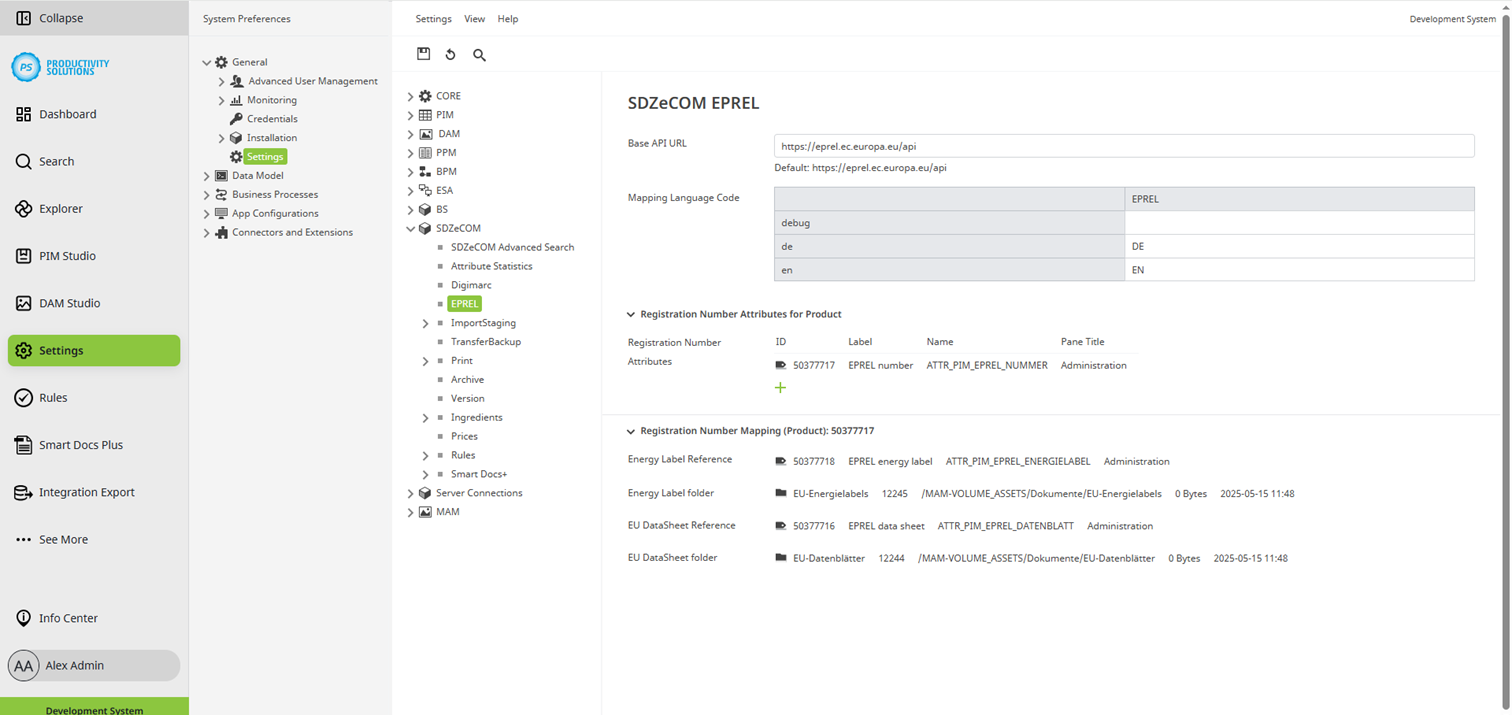The image size is (1512, 715).
Task: Click the Rules icon in the sidebar
Action: click(x=24, y=397)
